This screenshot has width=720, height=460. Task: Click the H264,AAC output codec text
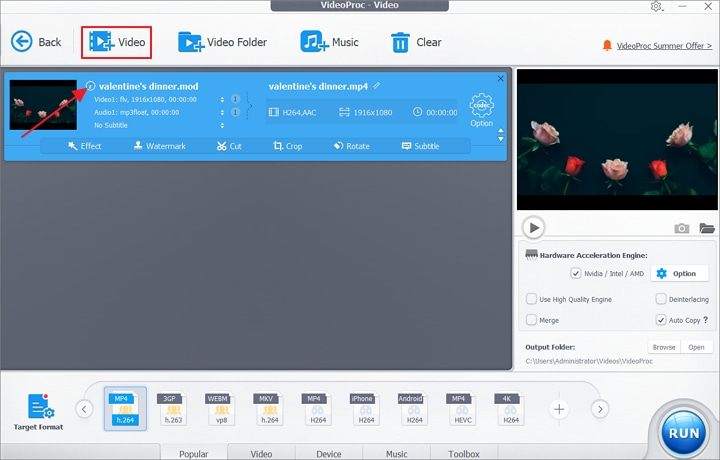pyautogui.click(x=299, y=112)
